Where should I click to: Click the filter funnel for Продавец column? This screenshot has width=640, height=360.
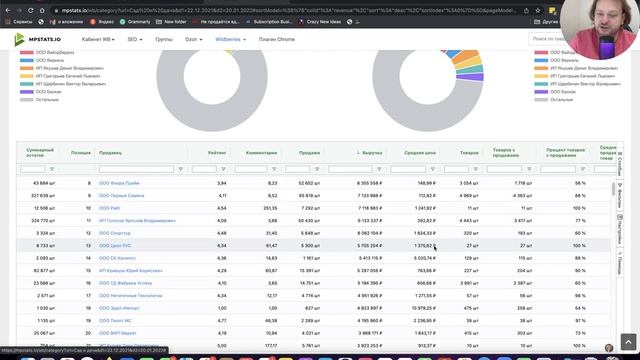[x=180, y=169]
